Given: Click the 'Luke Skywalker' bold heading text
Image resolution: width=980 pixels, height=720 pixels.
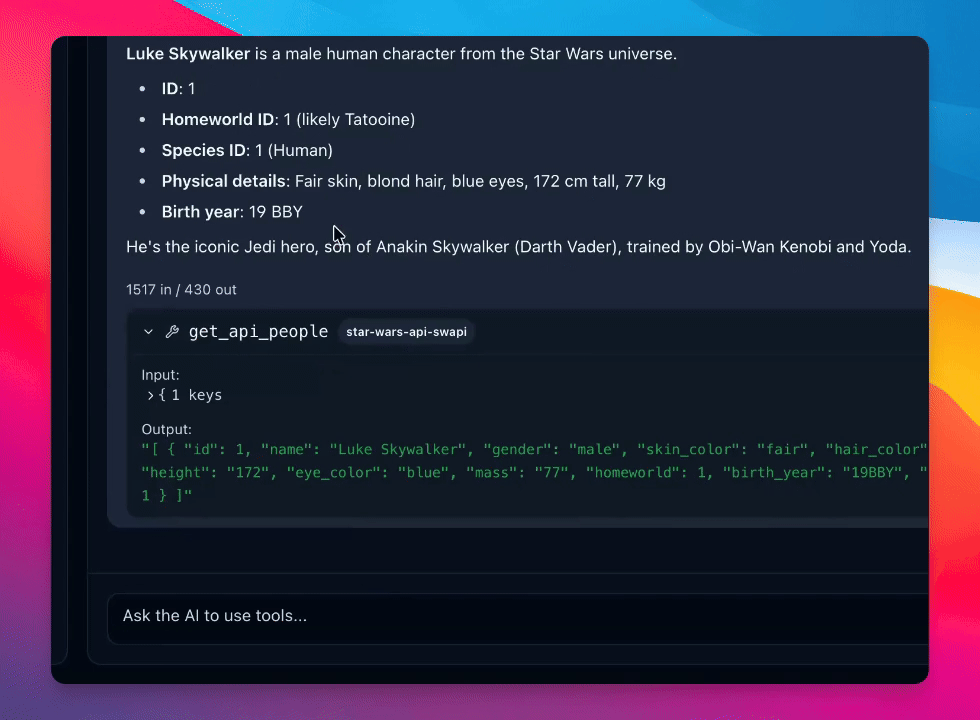Looking at the screenshot, I should (188, 54).
